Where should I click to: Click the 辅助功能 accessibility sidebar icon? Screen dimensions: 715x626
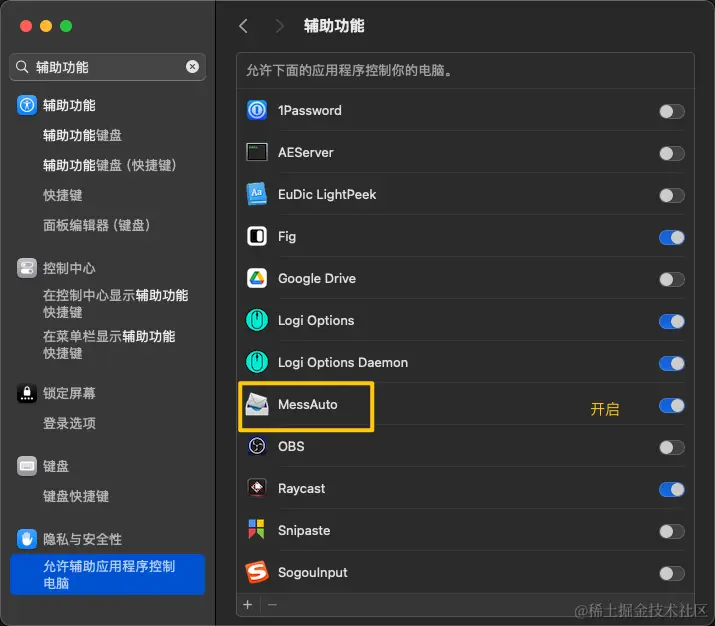tap(27, 105)
